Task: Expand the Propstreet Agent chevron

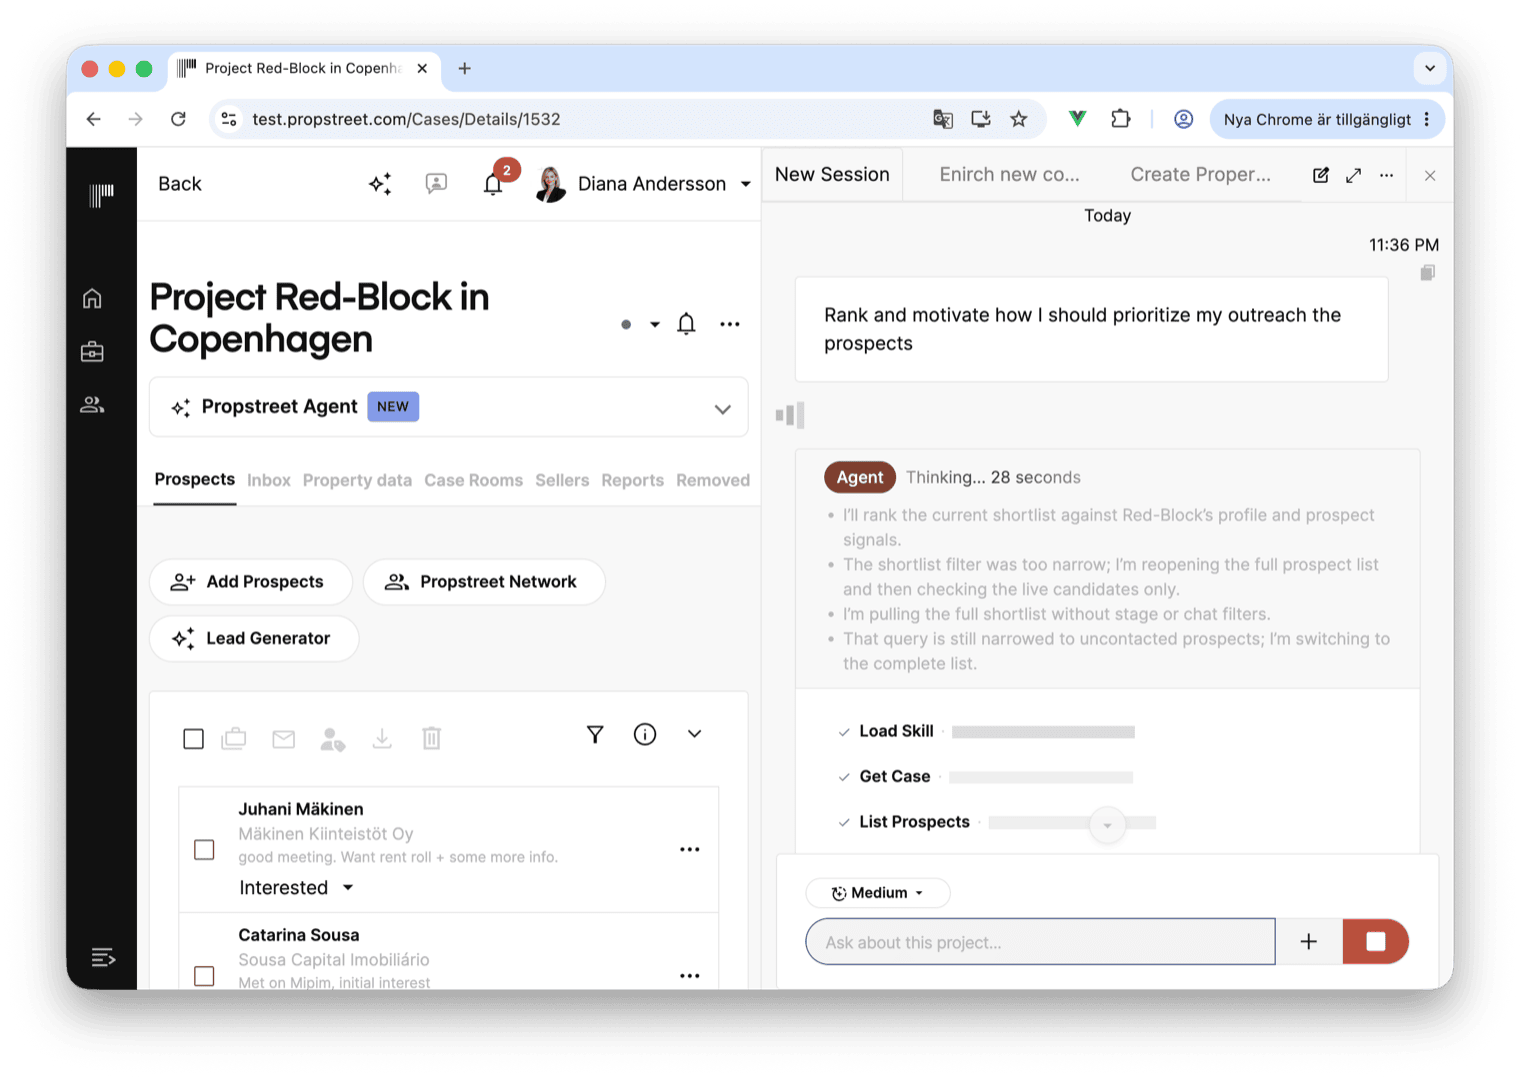Action: coord(723,409)
